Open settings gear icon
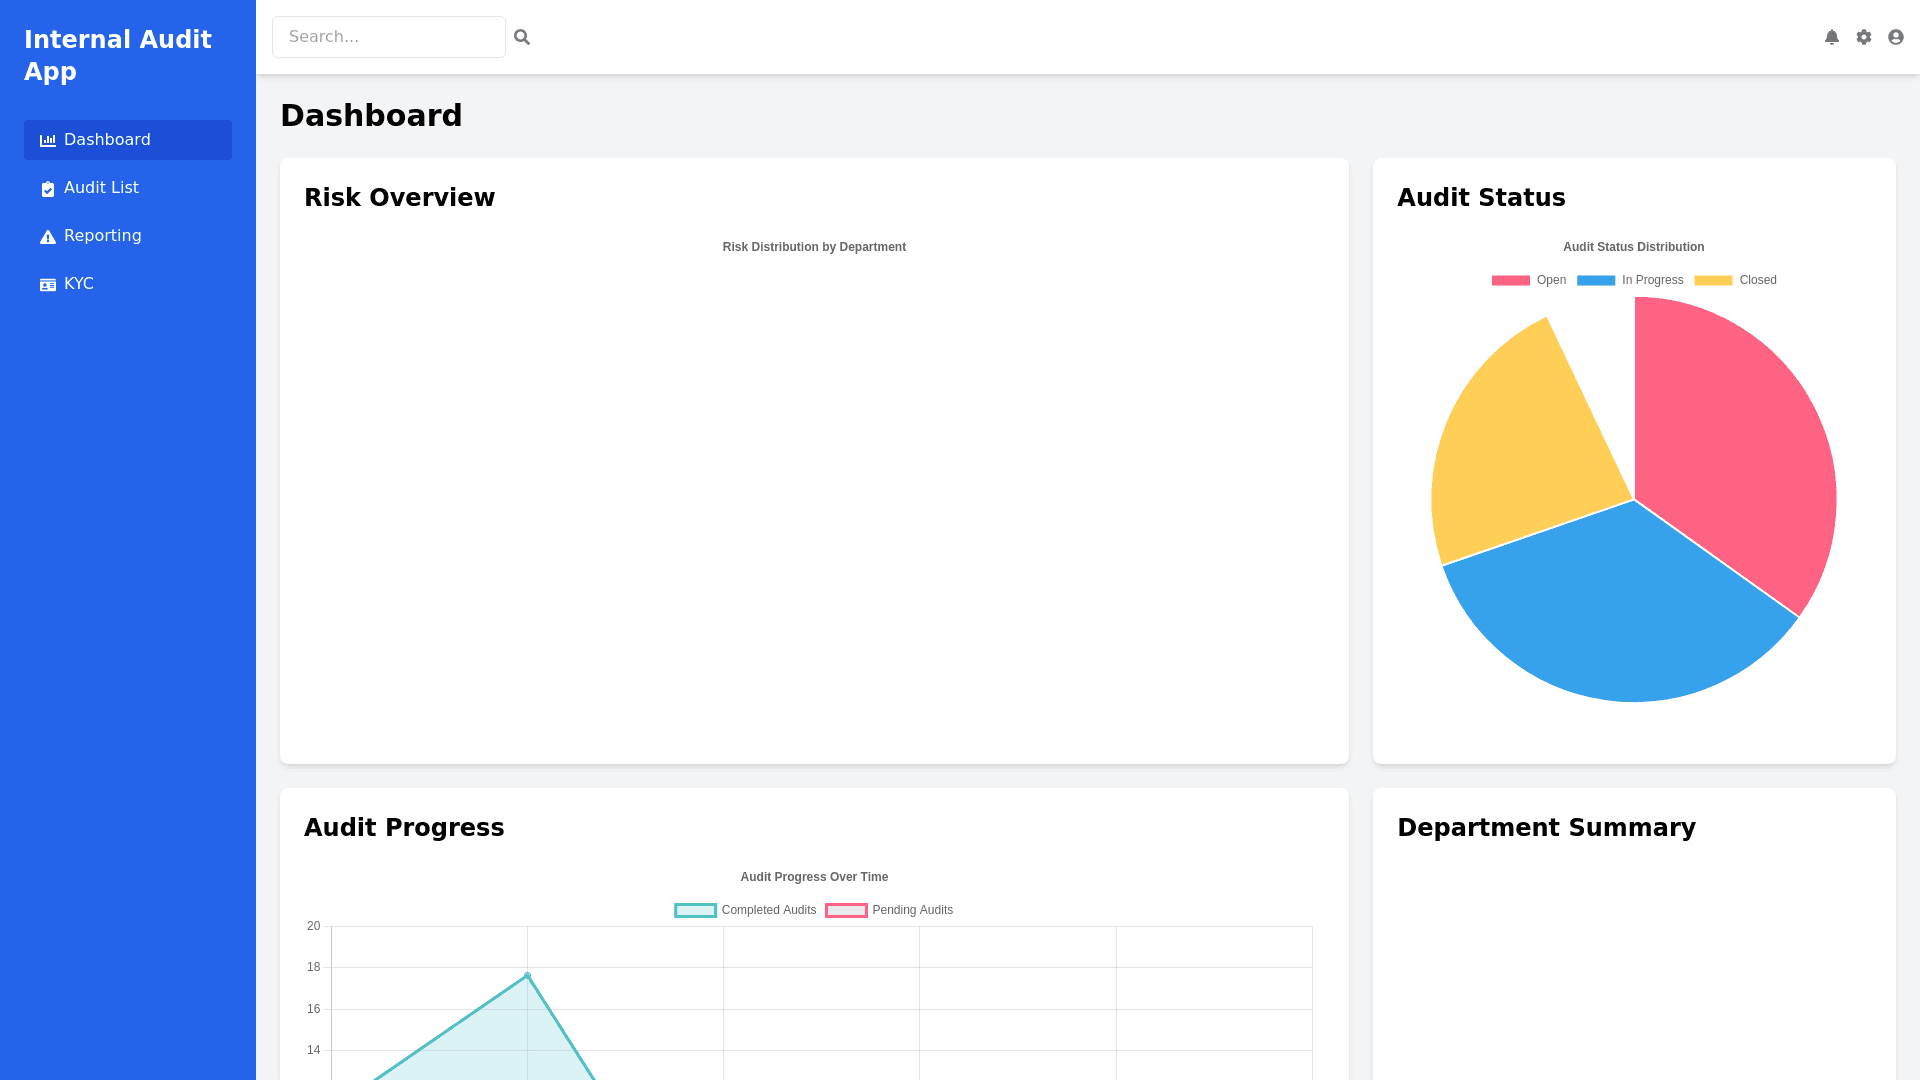 tap(1863, 37)
